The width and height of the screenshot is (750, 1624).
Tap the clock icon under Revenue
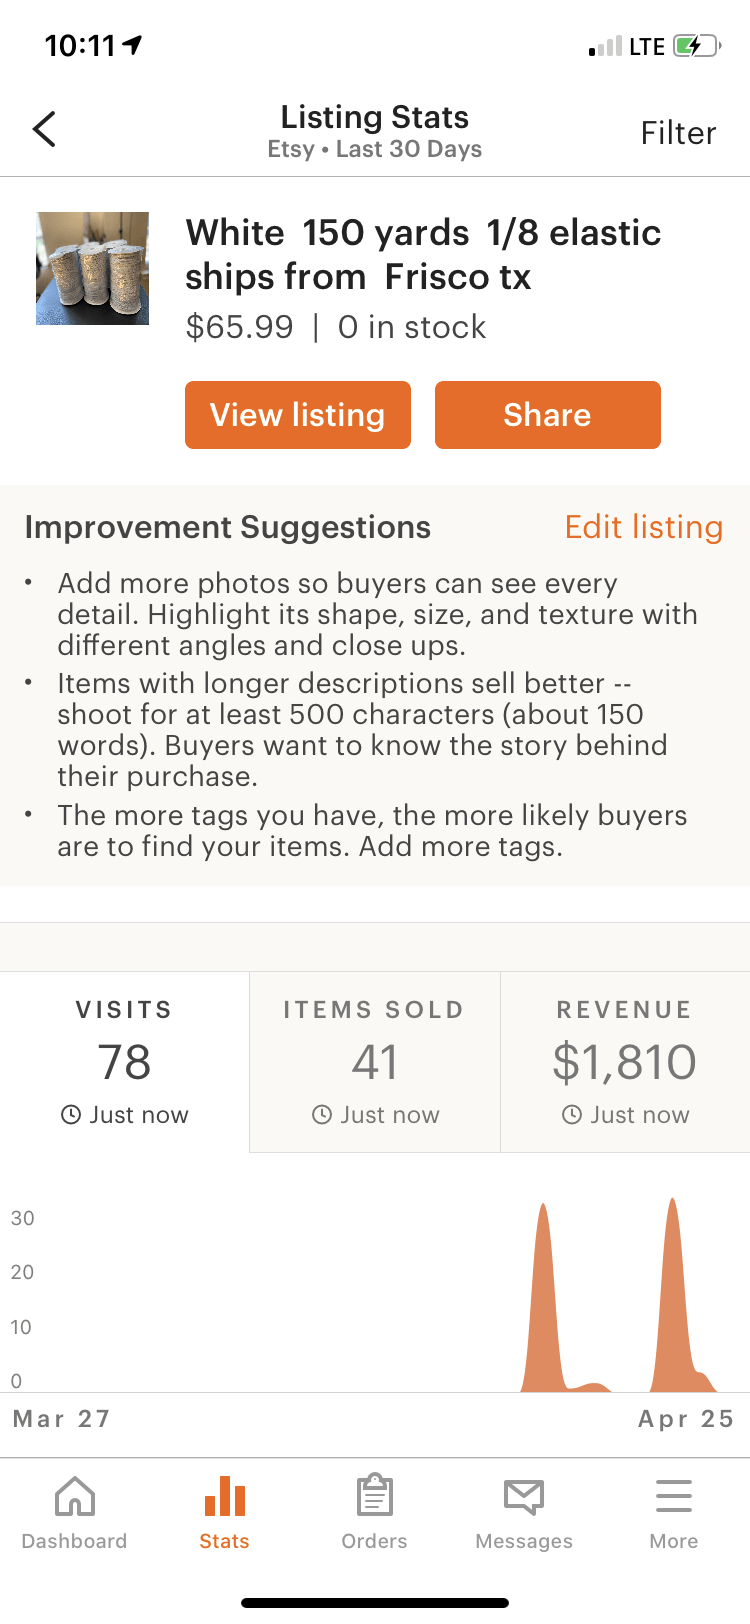click(572, 1115)
